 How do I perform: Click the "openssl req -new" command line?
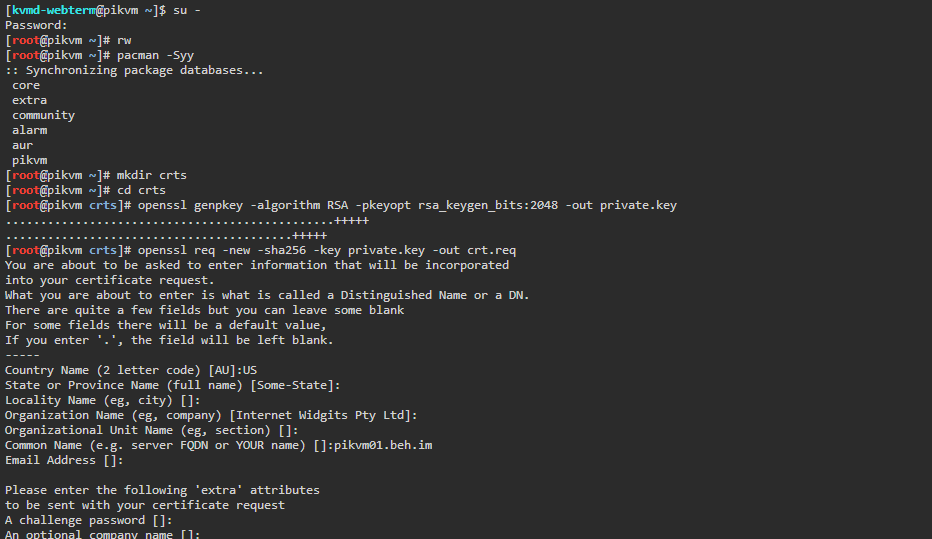(x=330, y=250)
